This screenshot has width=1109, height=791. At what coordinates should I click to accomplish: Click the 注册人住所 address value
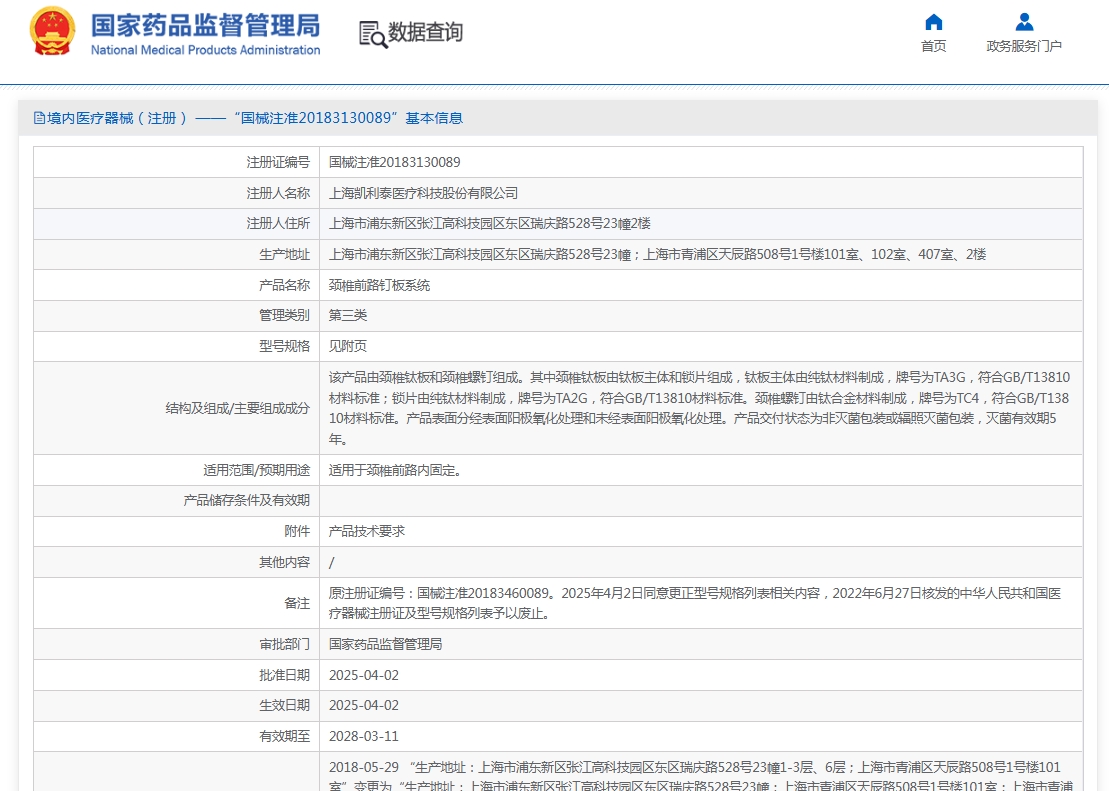coord(489,224)
